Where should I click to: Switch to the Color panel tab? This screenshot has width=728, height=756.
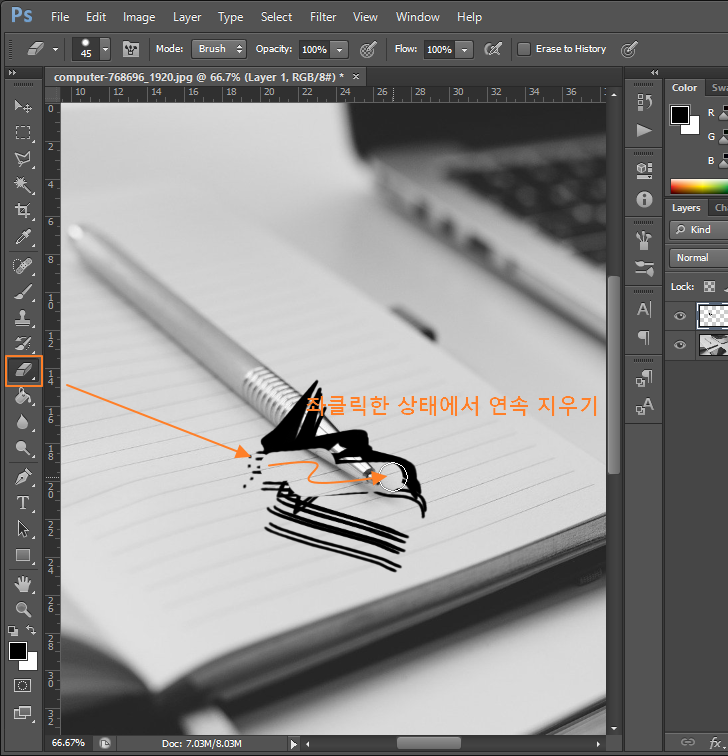[x=685, y=88]
